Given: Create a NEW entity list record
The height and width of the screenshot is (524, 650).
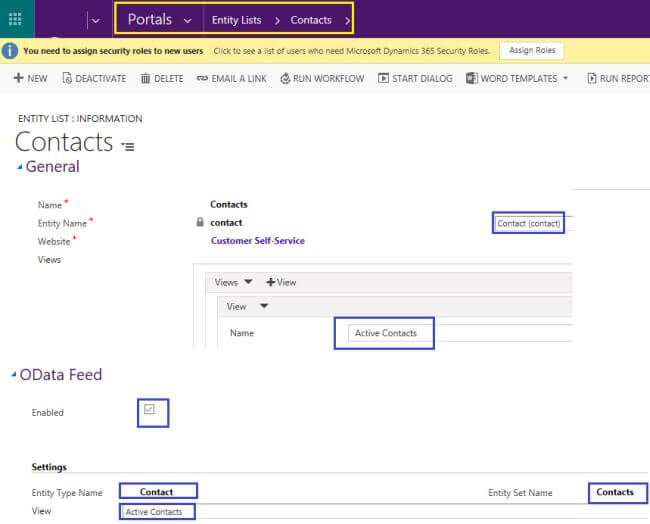Looking at the screenshot, I should click(x=31, y=78).
